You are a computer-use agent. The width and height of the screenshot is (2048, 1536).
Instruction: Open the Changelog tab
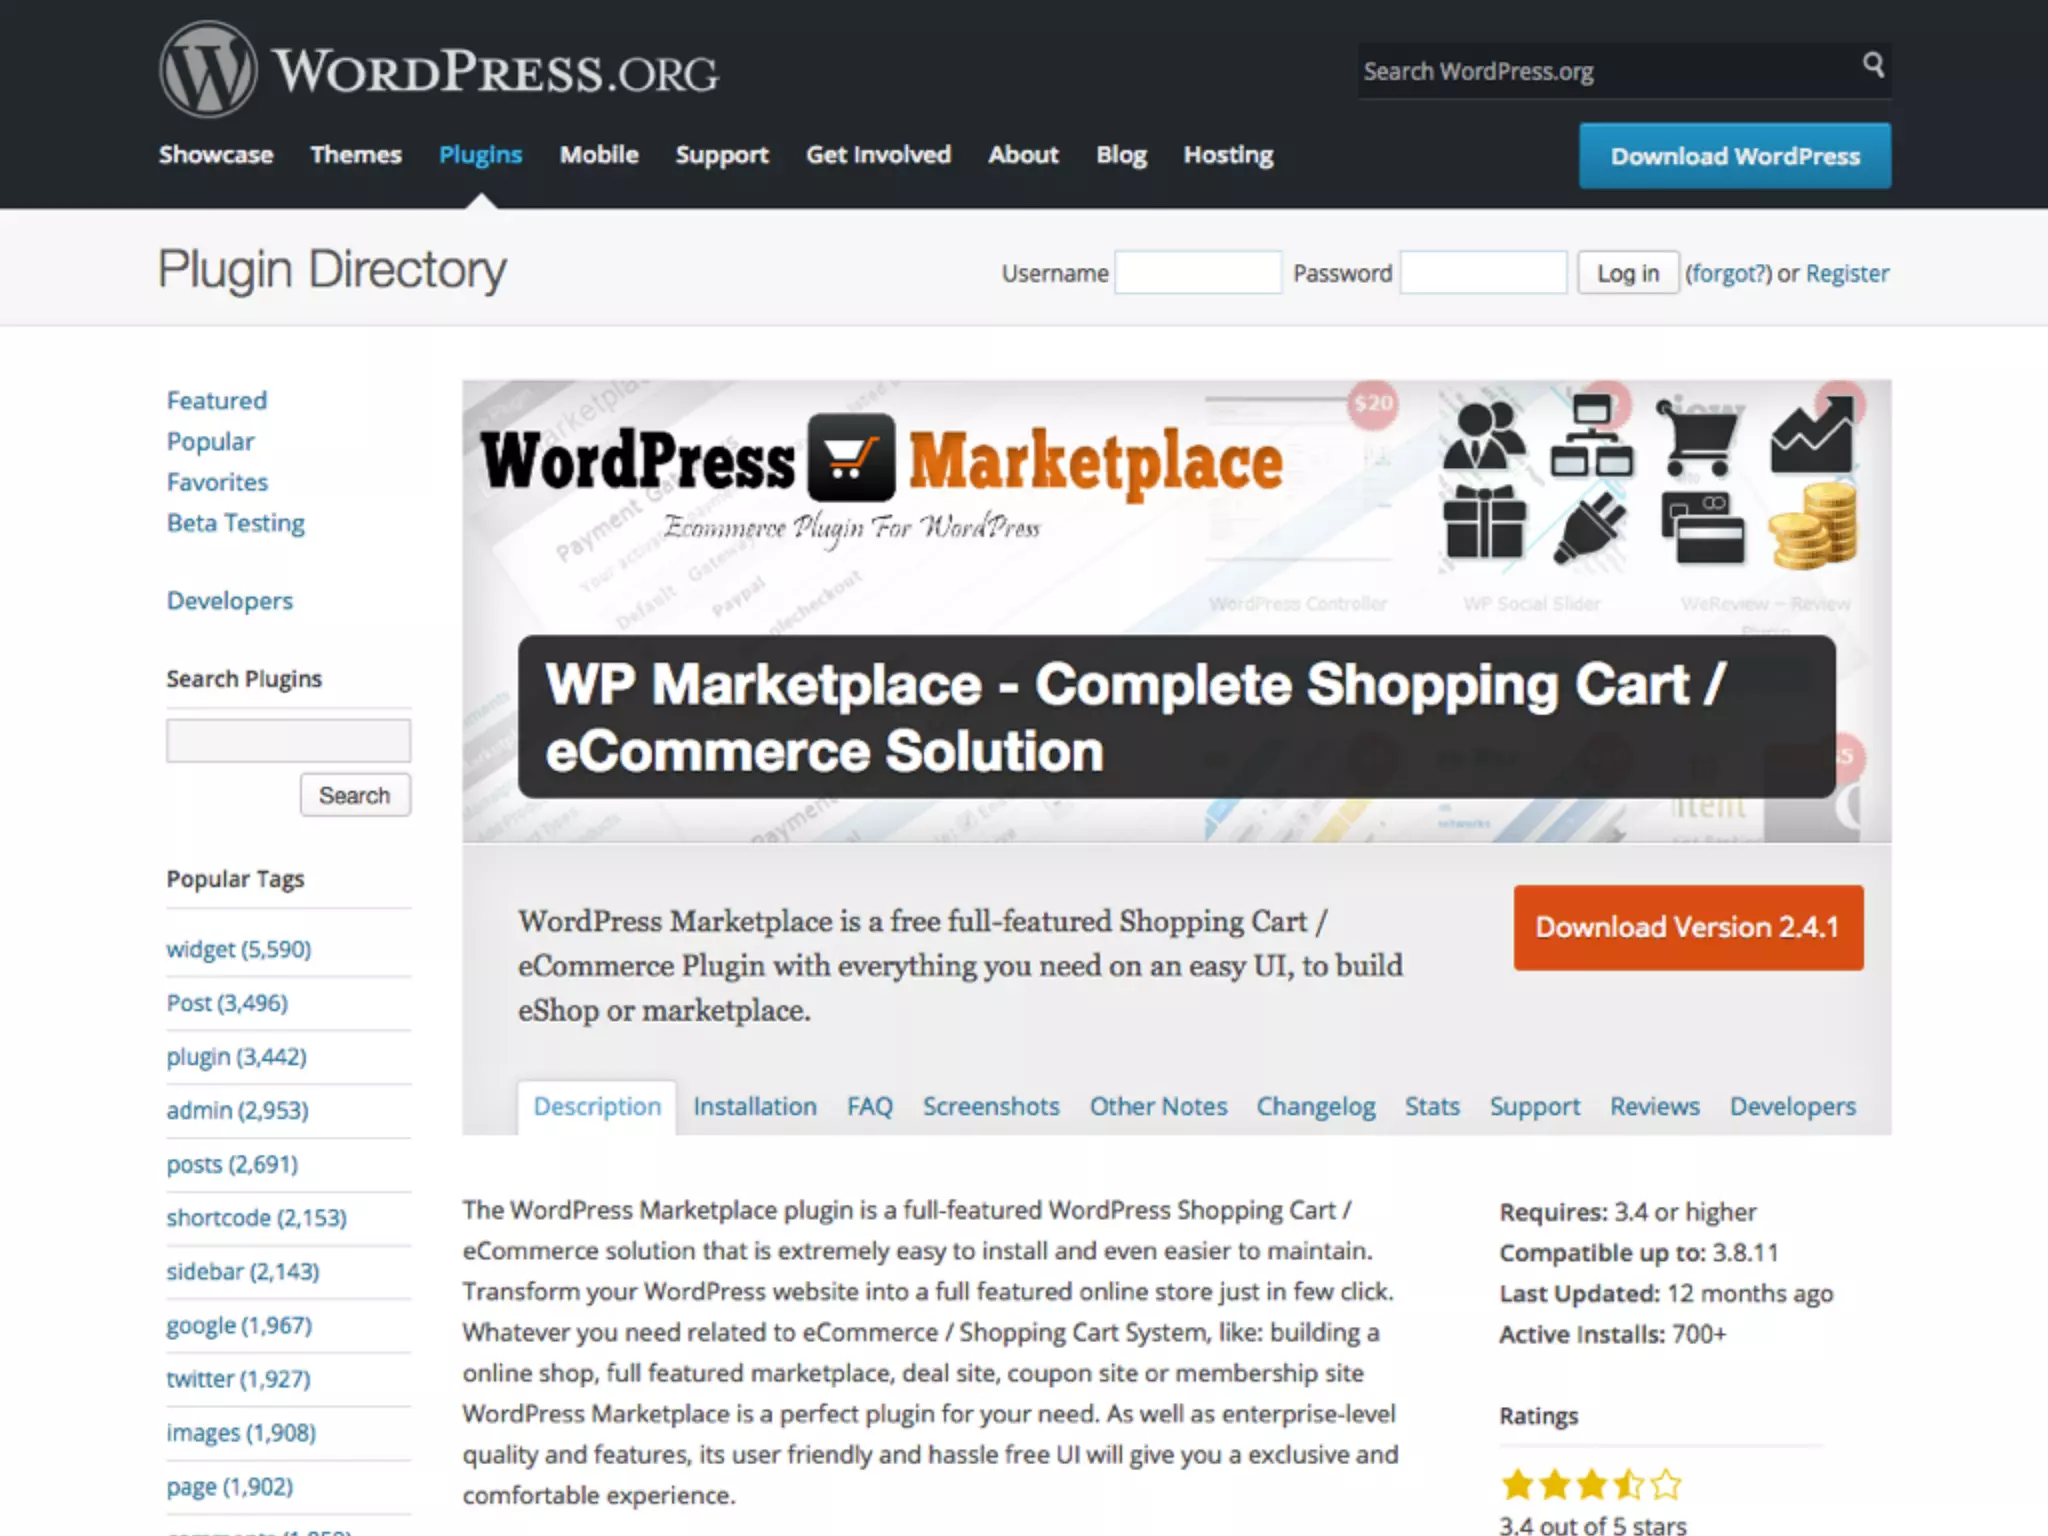(x=1315, y=1106)
